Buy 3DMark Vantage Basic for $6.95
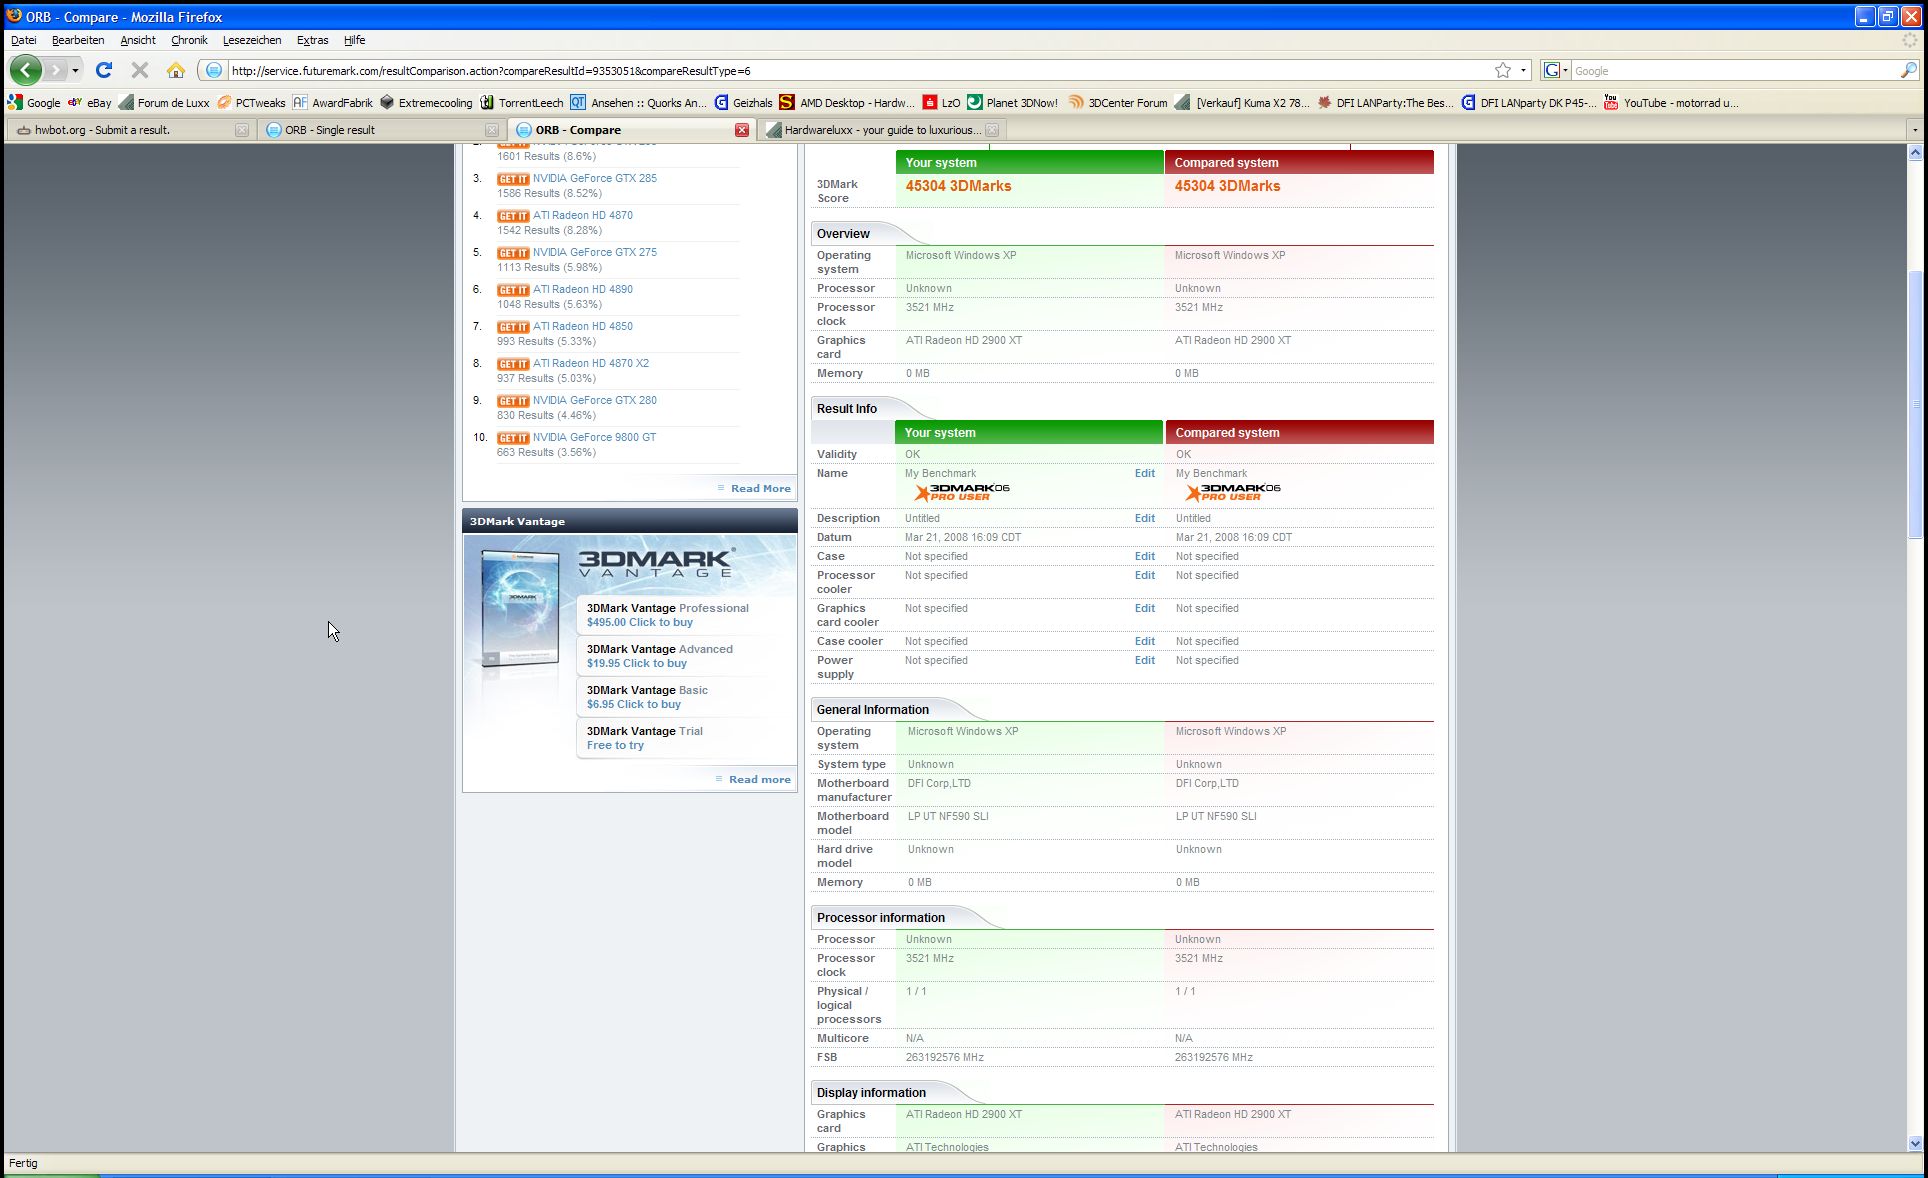 click(x=634, y=704)
